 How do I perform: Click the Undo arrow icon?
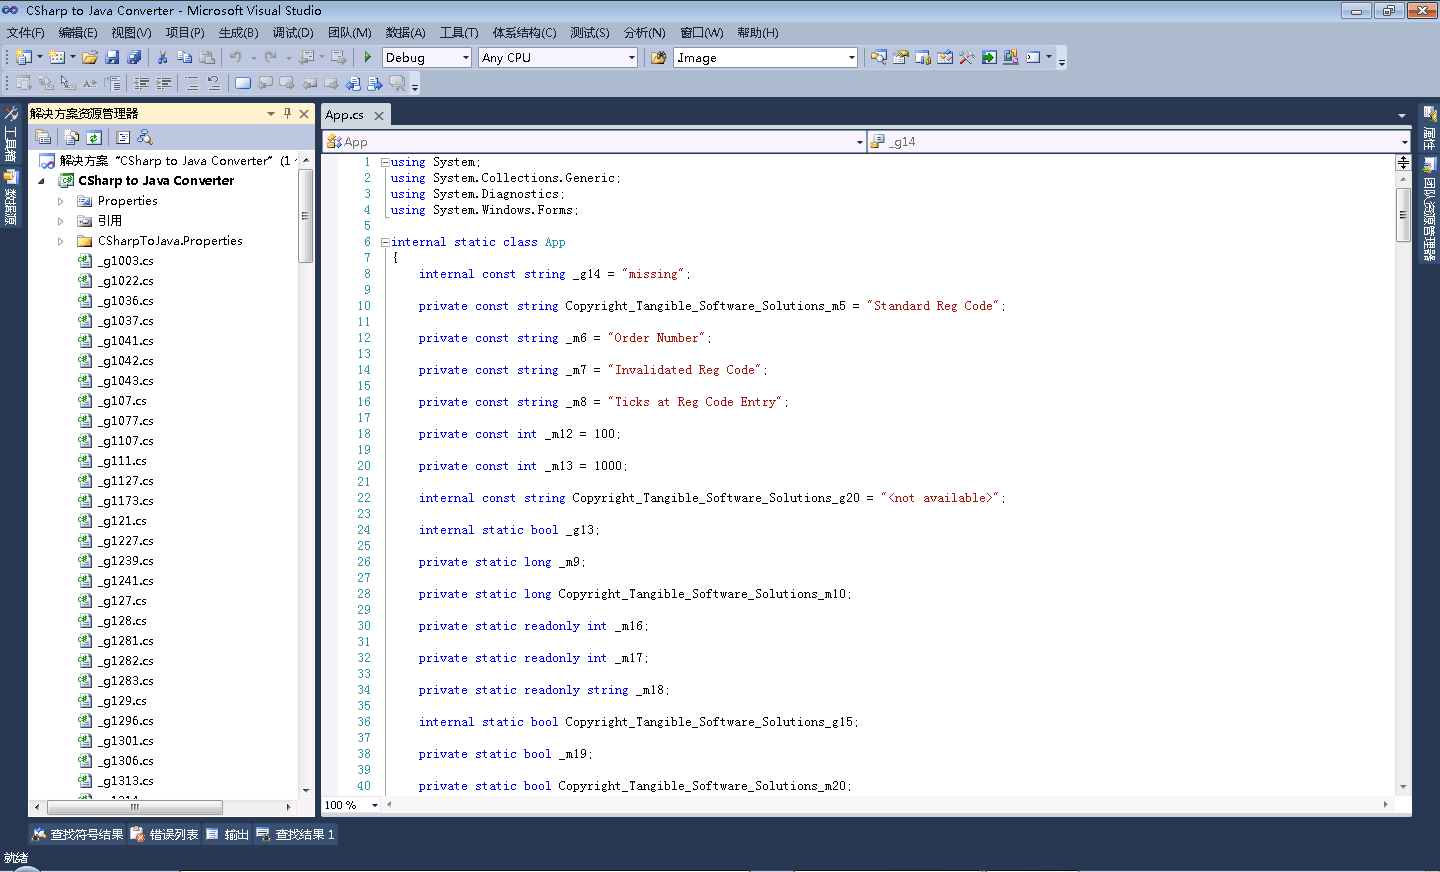(x=235, y=57)
